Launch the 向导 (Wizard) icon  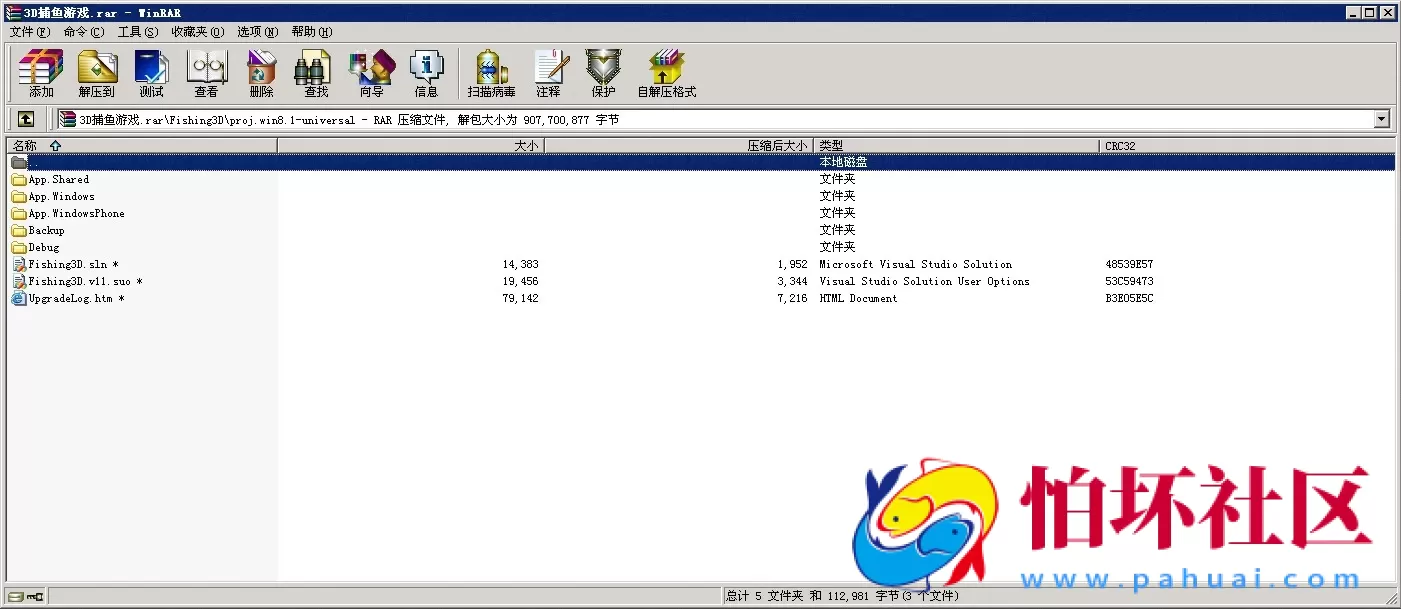(371, 73)
